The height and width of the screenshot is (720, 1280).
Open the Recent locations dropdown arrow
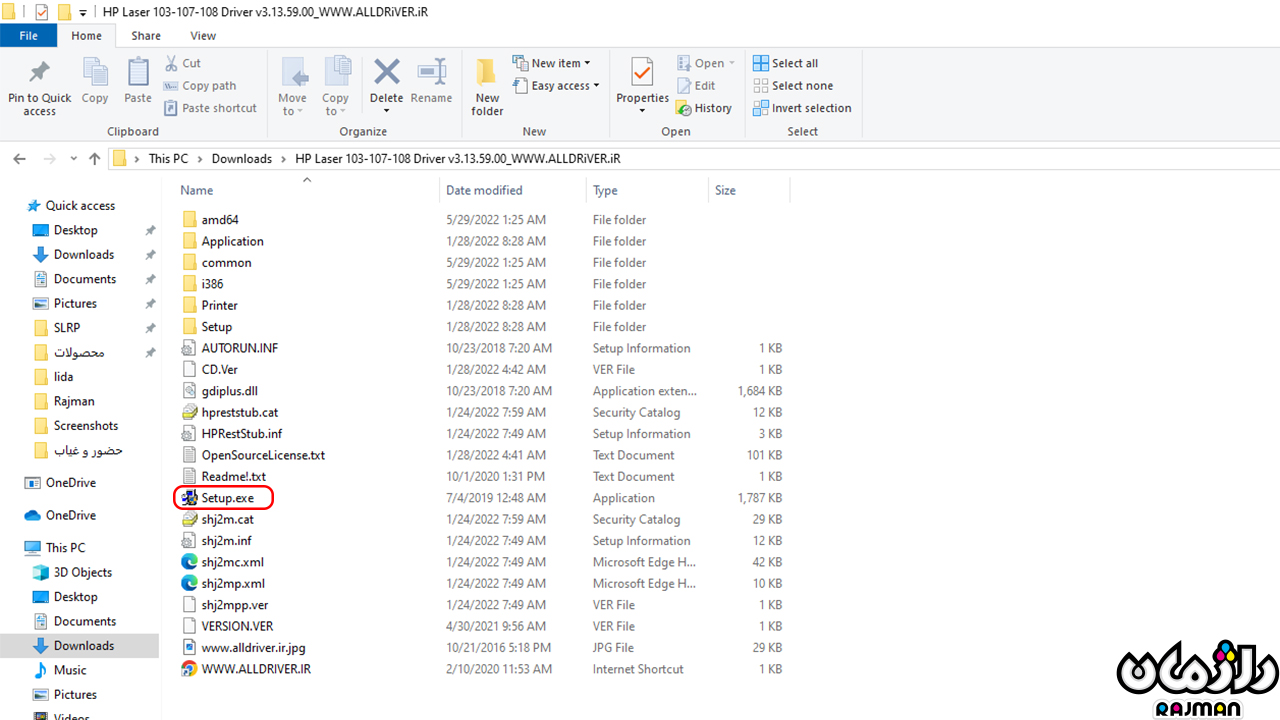point(74,159)
